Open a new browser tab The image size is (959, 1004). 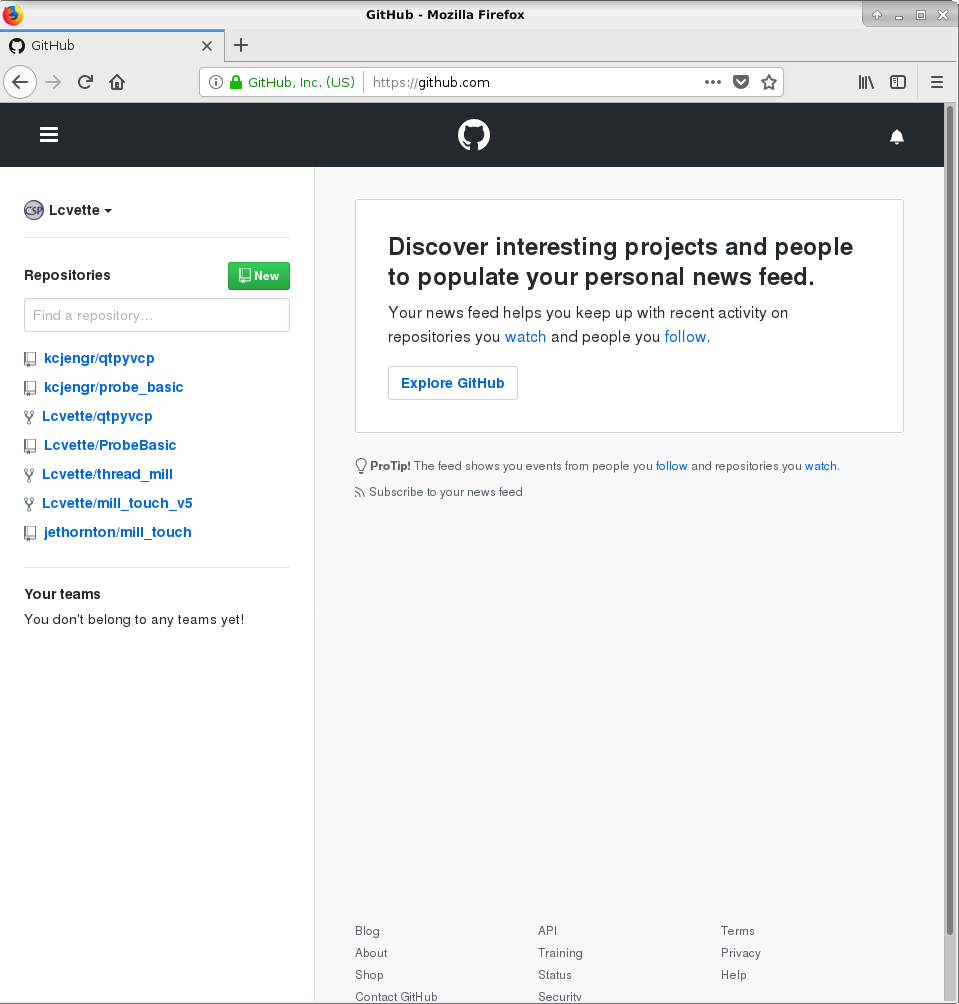[x=241, y=45]
